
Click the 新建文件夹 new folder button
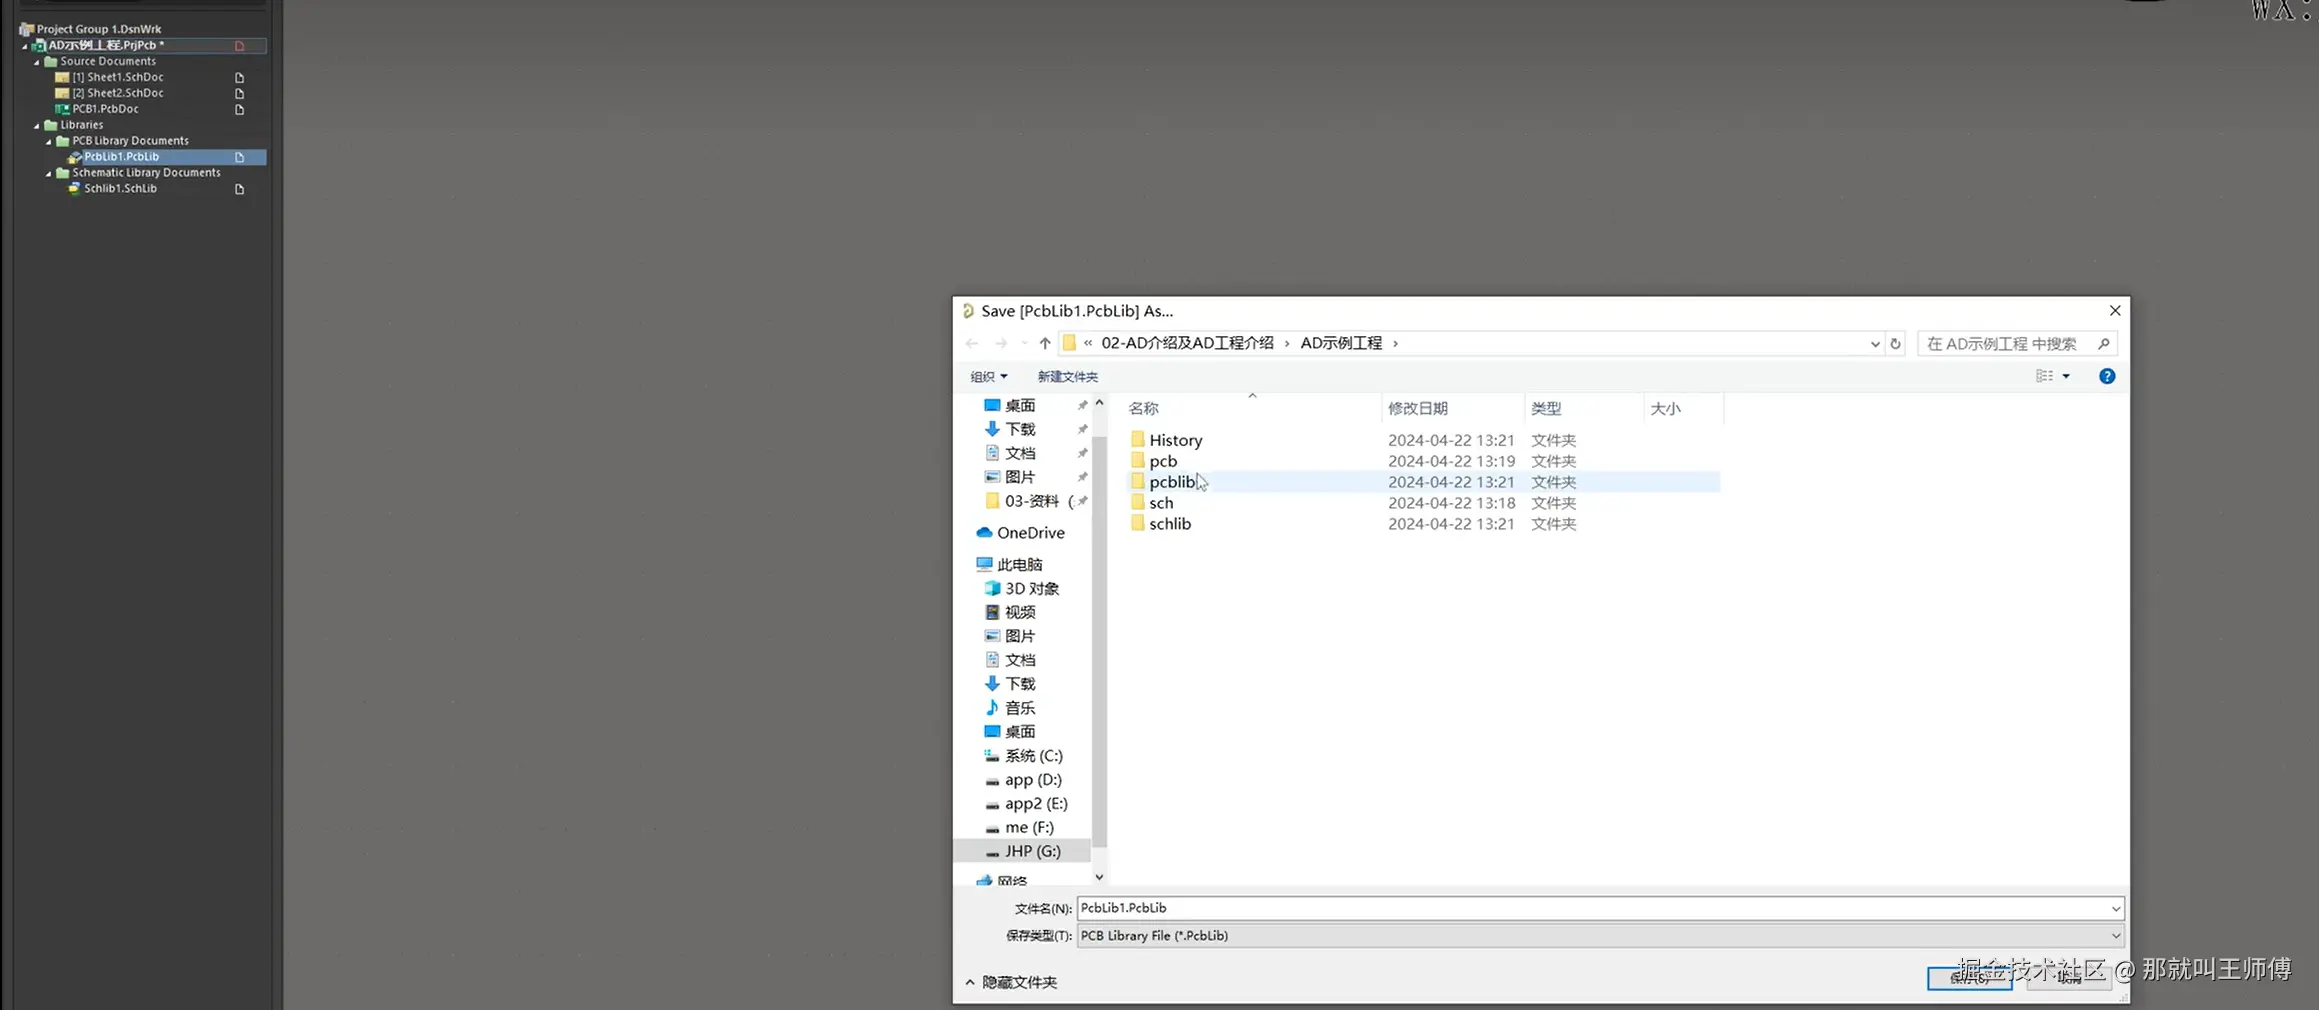(1067, 377)
